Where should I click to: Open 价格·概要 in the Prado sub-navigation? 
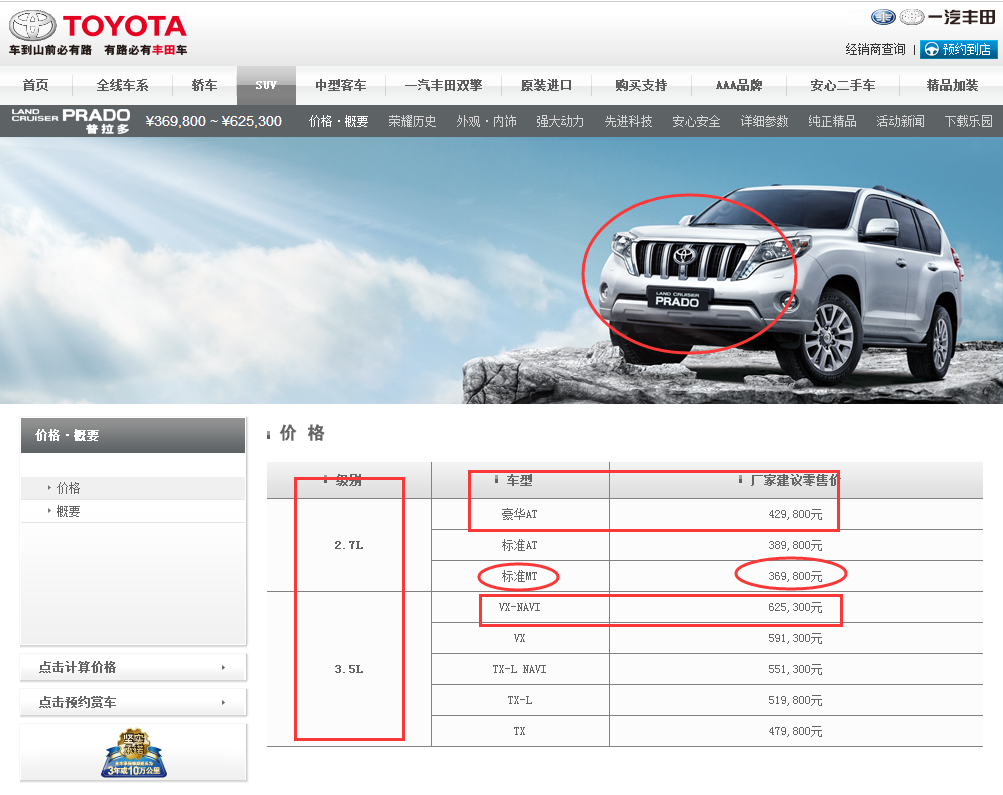[x=338, y=122]
